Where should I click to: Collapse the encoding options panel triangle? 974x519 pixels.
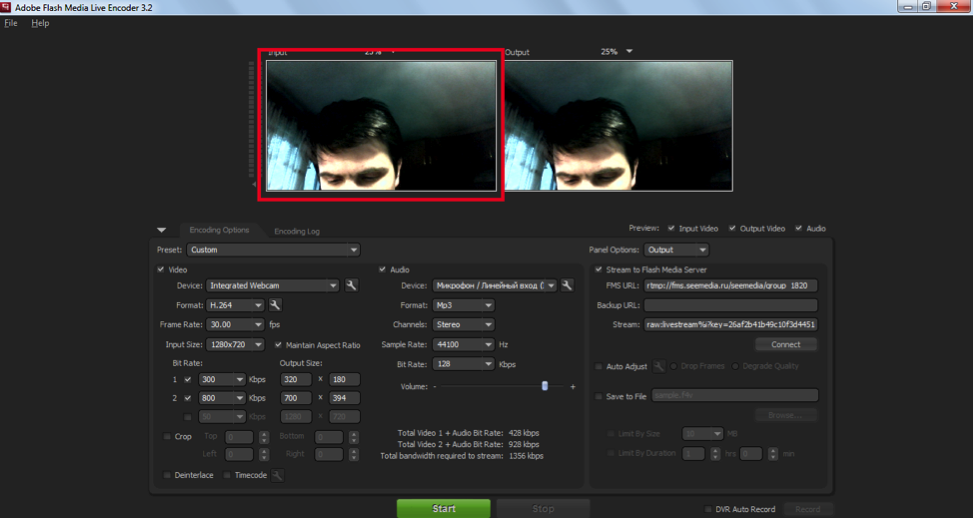[x=162, y=230]
